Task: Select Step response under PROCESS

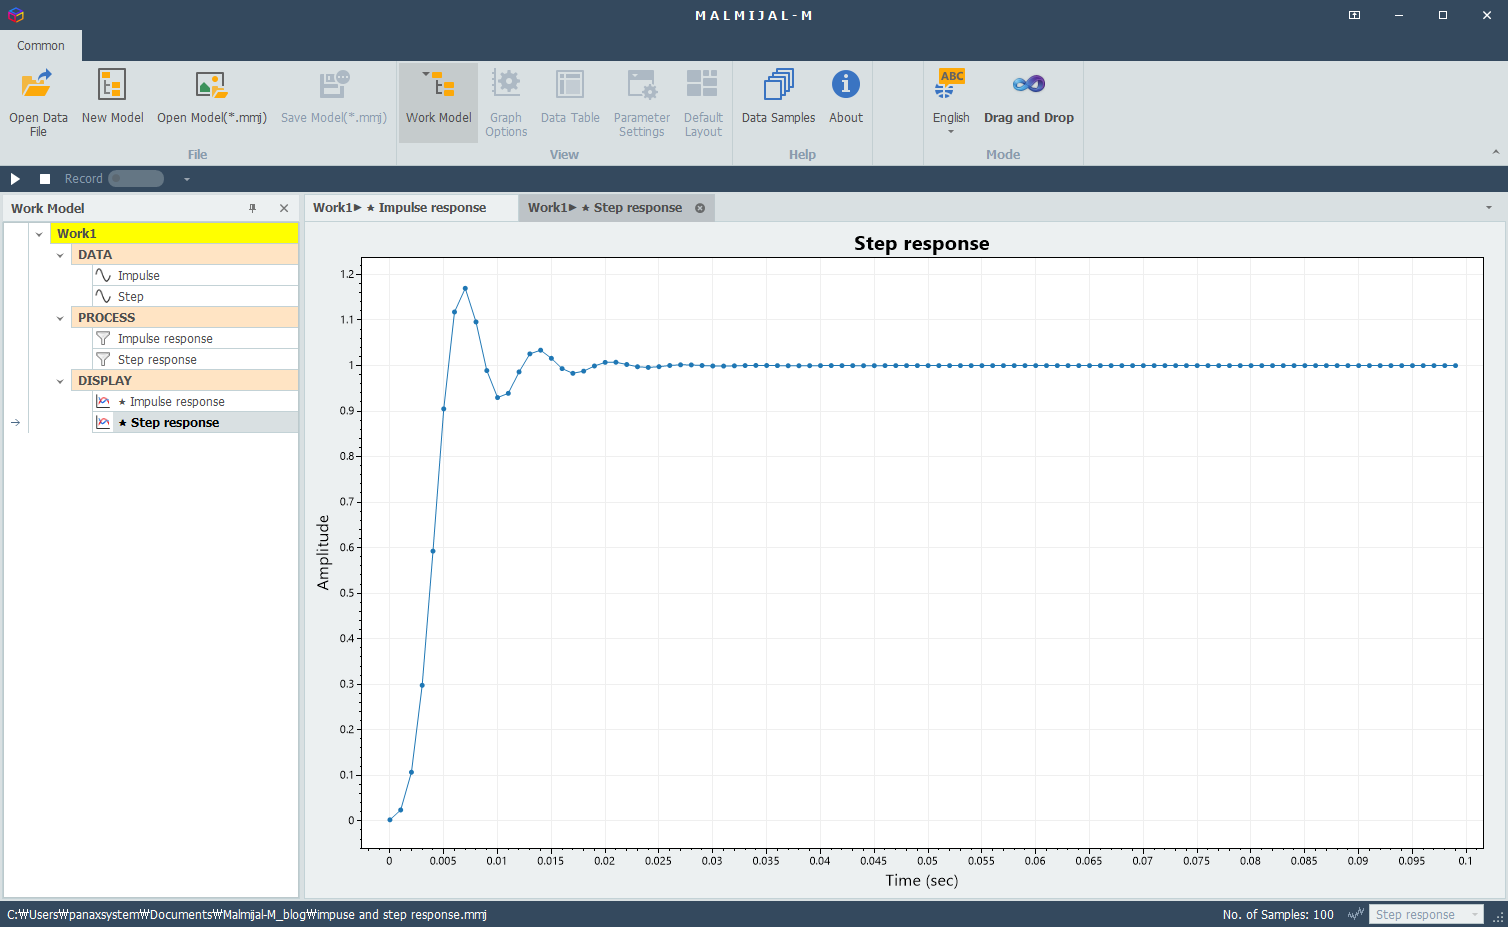Action: coord(195,359)
